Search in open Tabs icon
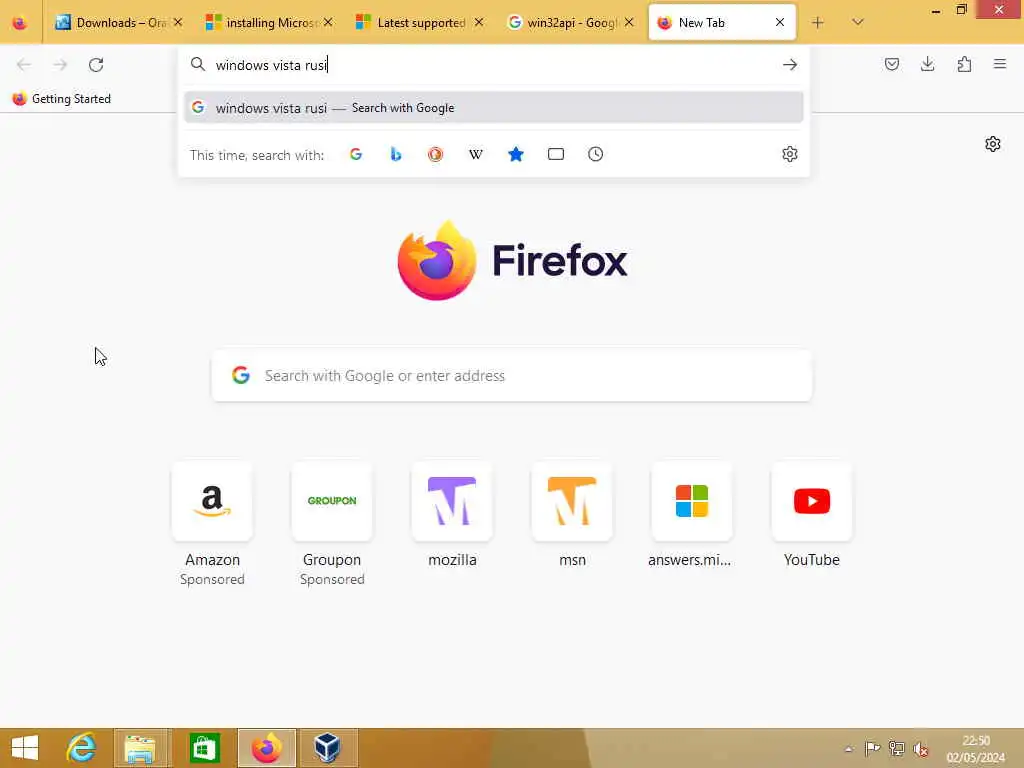Viewport: 1024px width, 768px height. (x=556, y=154)
